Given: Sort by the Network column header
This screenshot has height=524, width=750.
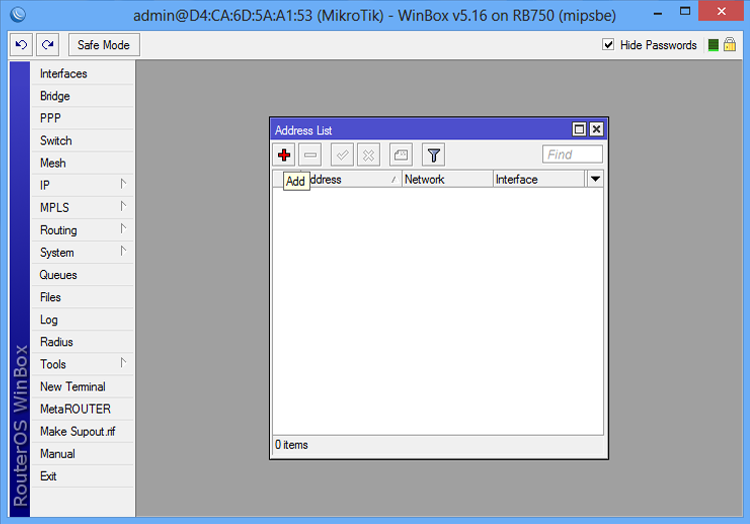Looking at the screenshot, I should [447, 179].
